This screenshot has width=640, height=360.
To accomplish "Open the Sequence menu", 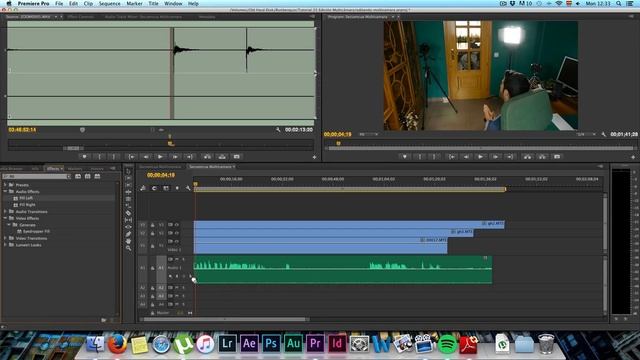I will [x=109, y=3].
